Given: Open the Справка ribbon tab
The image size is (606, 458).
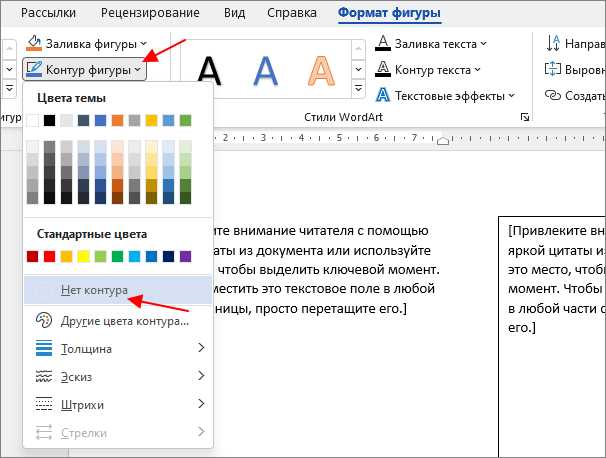Looking at the screenshot, I should tap(292, 13).
